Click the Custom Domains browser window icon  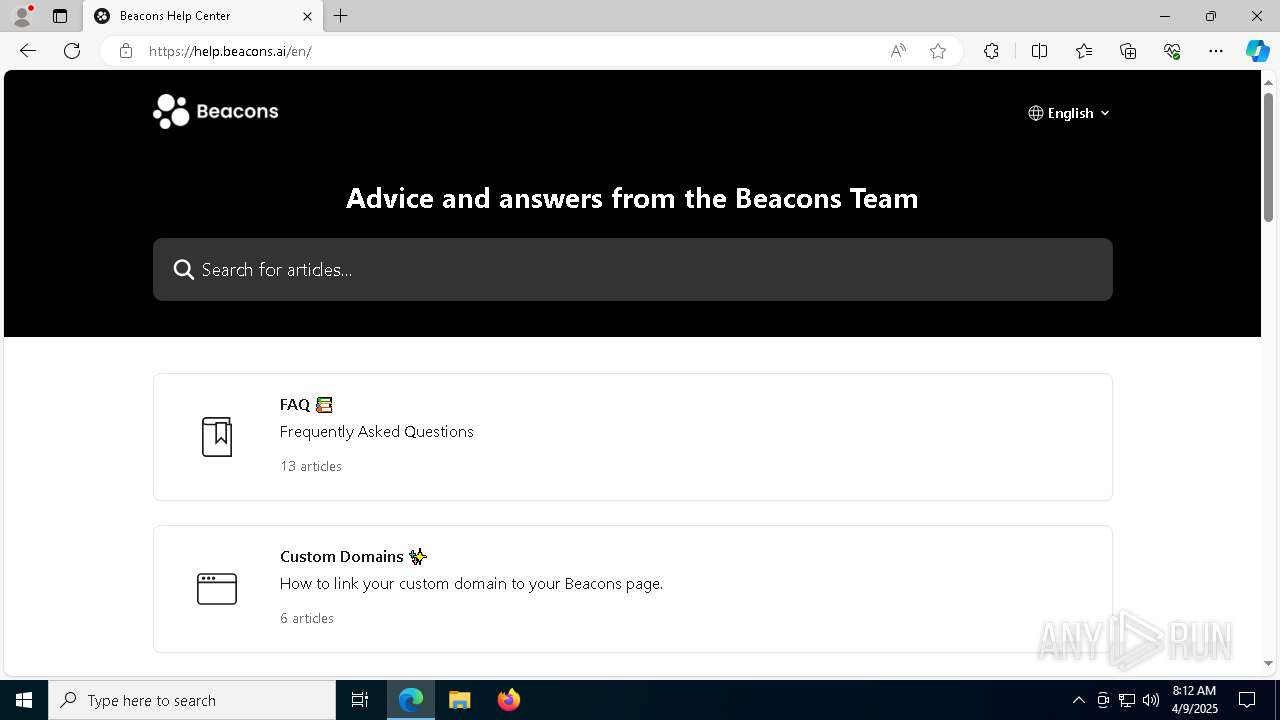pos(217,589)
